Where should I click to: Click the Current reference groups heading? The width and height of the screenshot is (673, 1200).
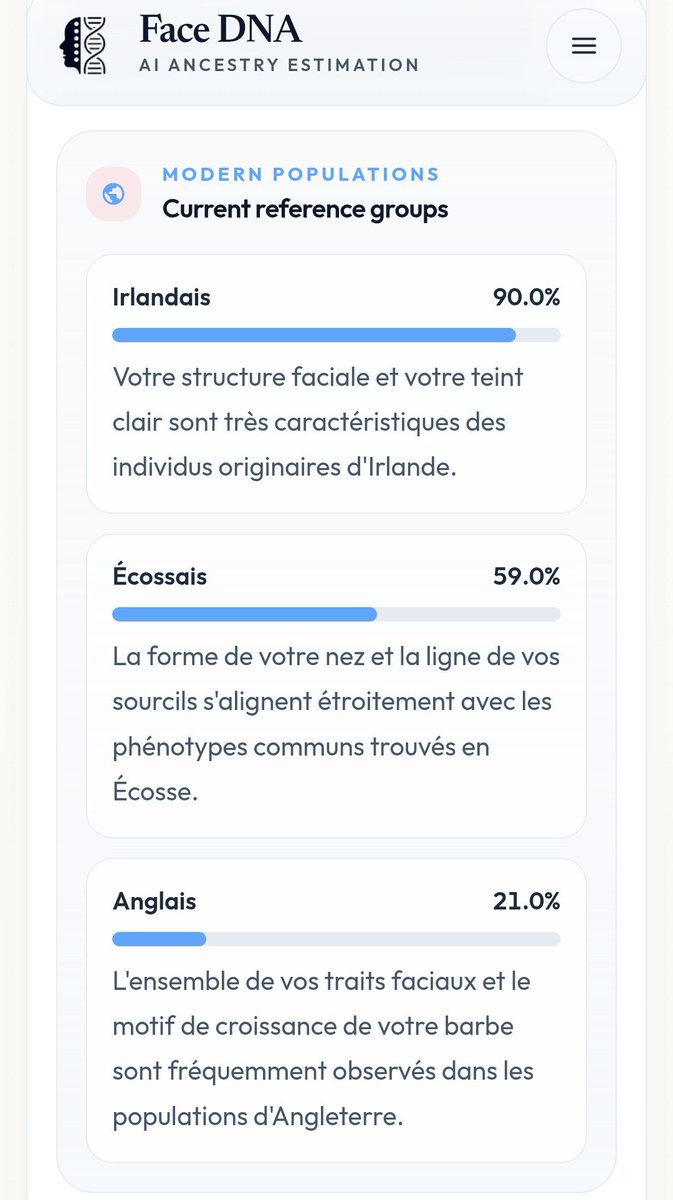coord(305,209)
